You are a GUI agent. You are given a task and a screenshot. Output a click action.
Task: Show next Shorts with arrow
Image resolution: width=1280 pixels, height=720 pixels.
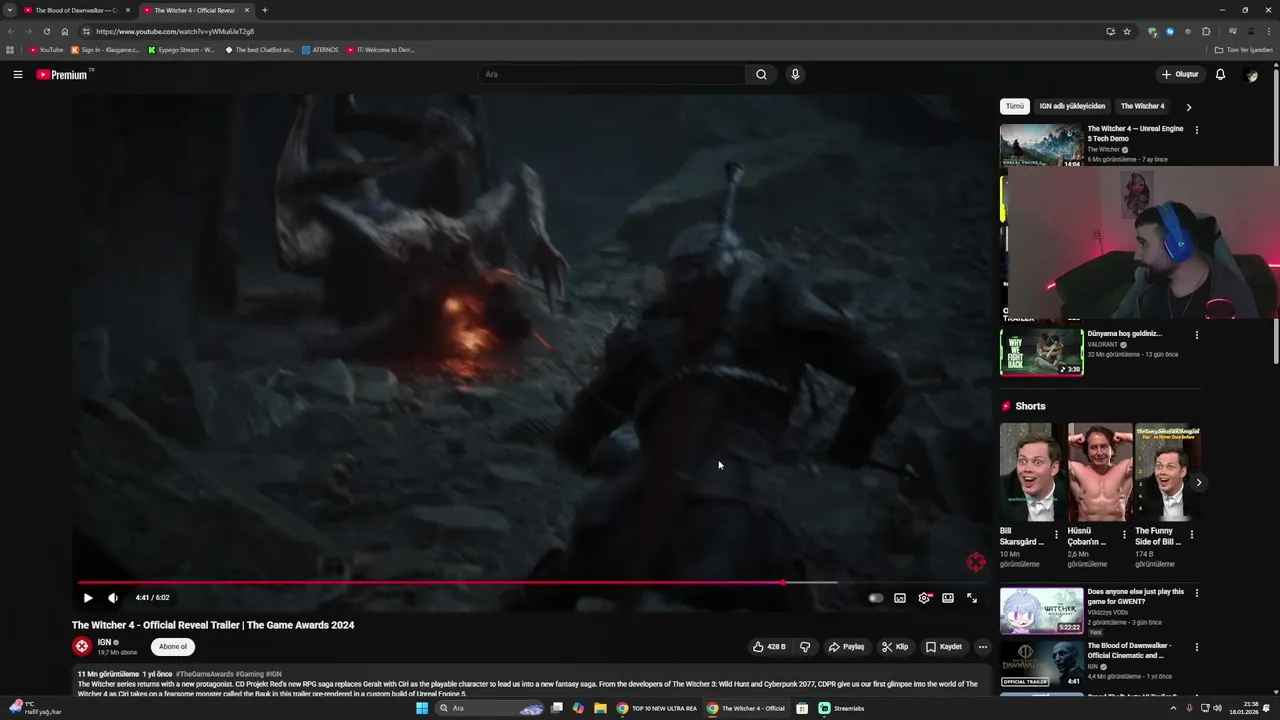point(1198,483)
